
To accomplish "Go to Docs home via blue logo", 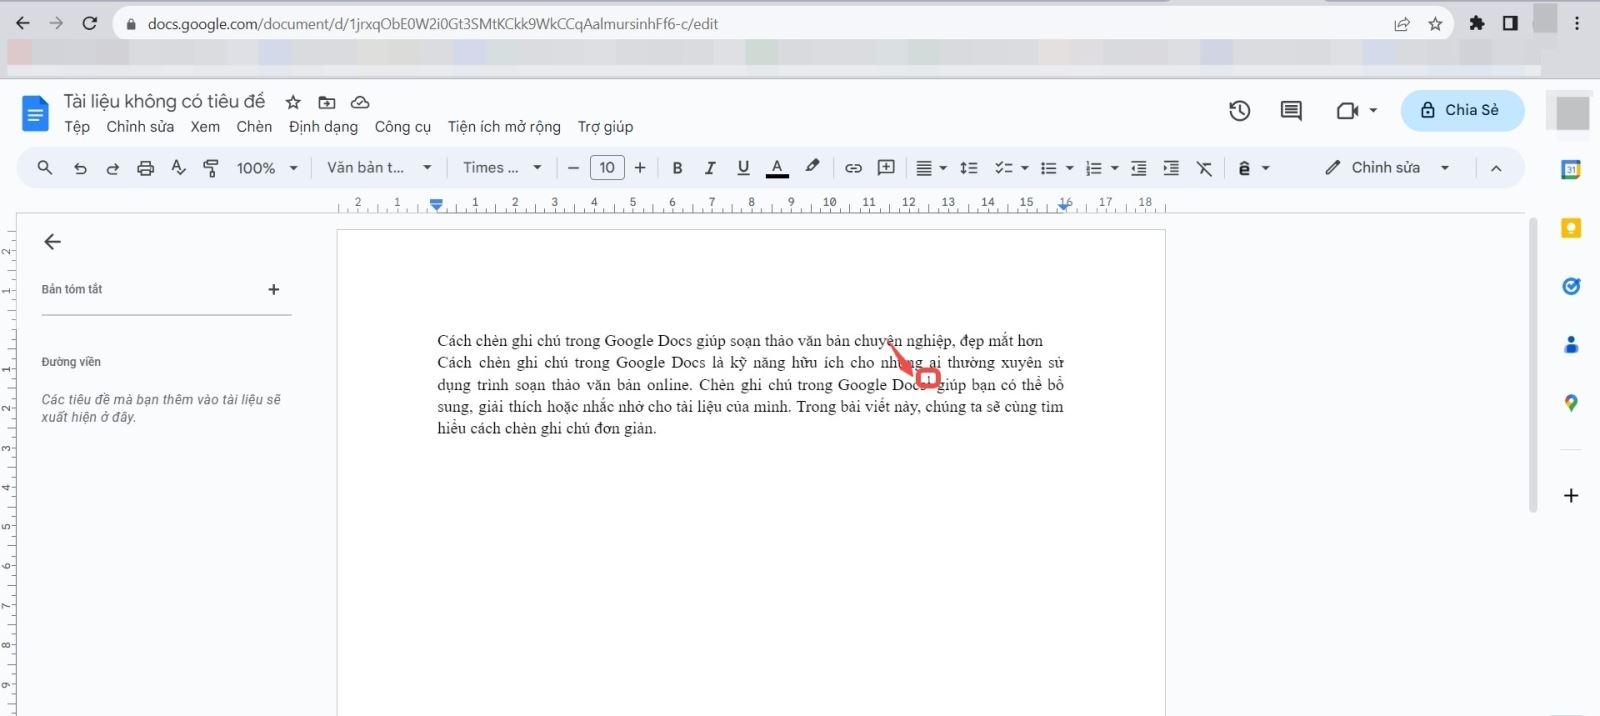I will 35,114.
